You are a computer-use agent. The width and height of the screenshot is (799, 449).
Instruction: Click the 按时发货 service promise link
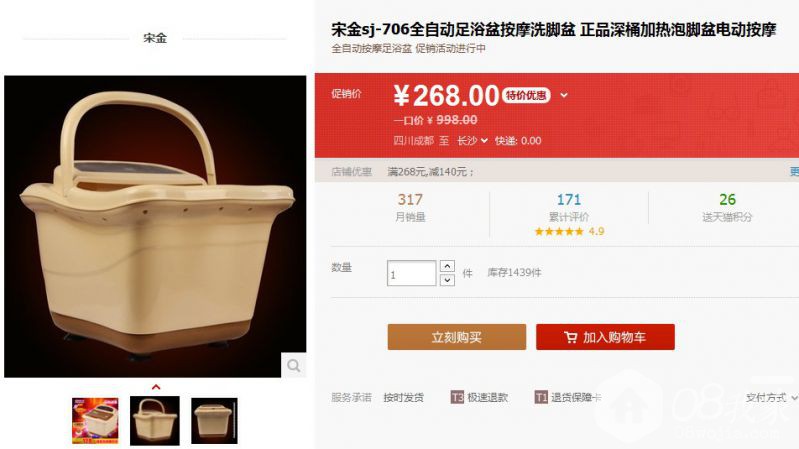tap(404, 398)
